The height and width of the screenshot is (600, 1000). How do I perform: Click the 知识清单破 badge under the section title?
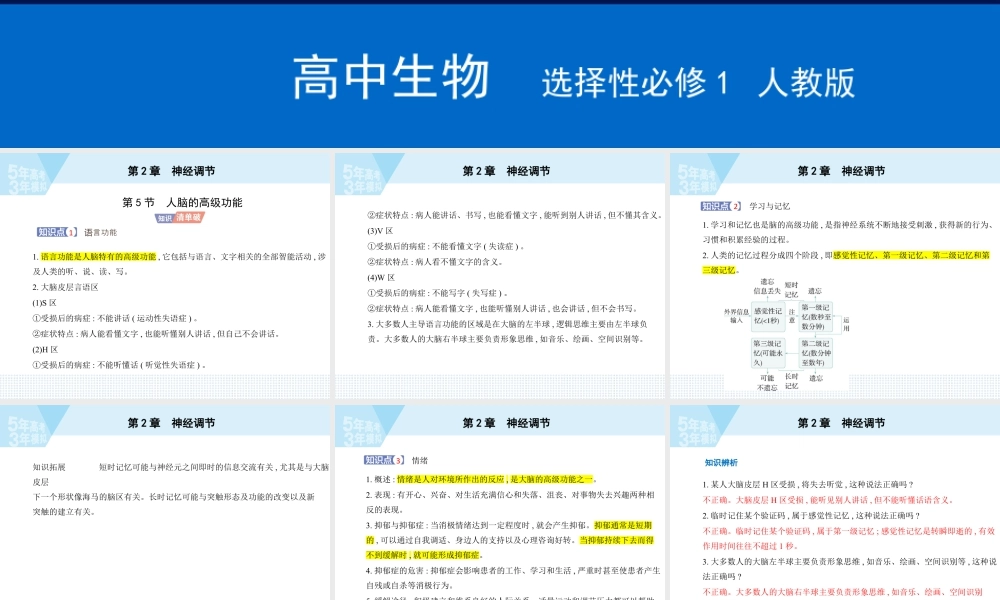click(x=180, y=218)
